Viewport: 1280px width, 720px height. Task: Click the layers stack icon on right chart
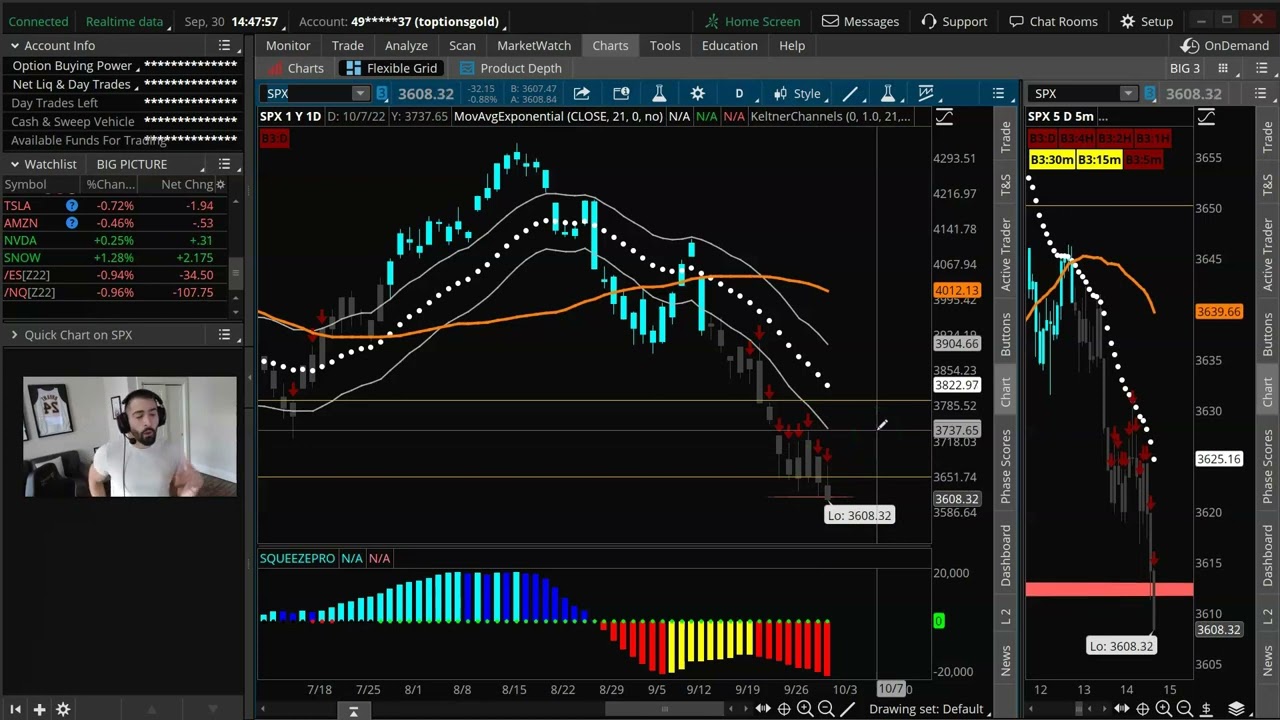tap(1236, 709)
